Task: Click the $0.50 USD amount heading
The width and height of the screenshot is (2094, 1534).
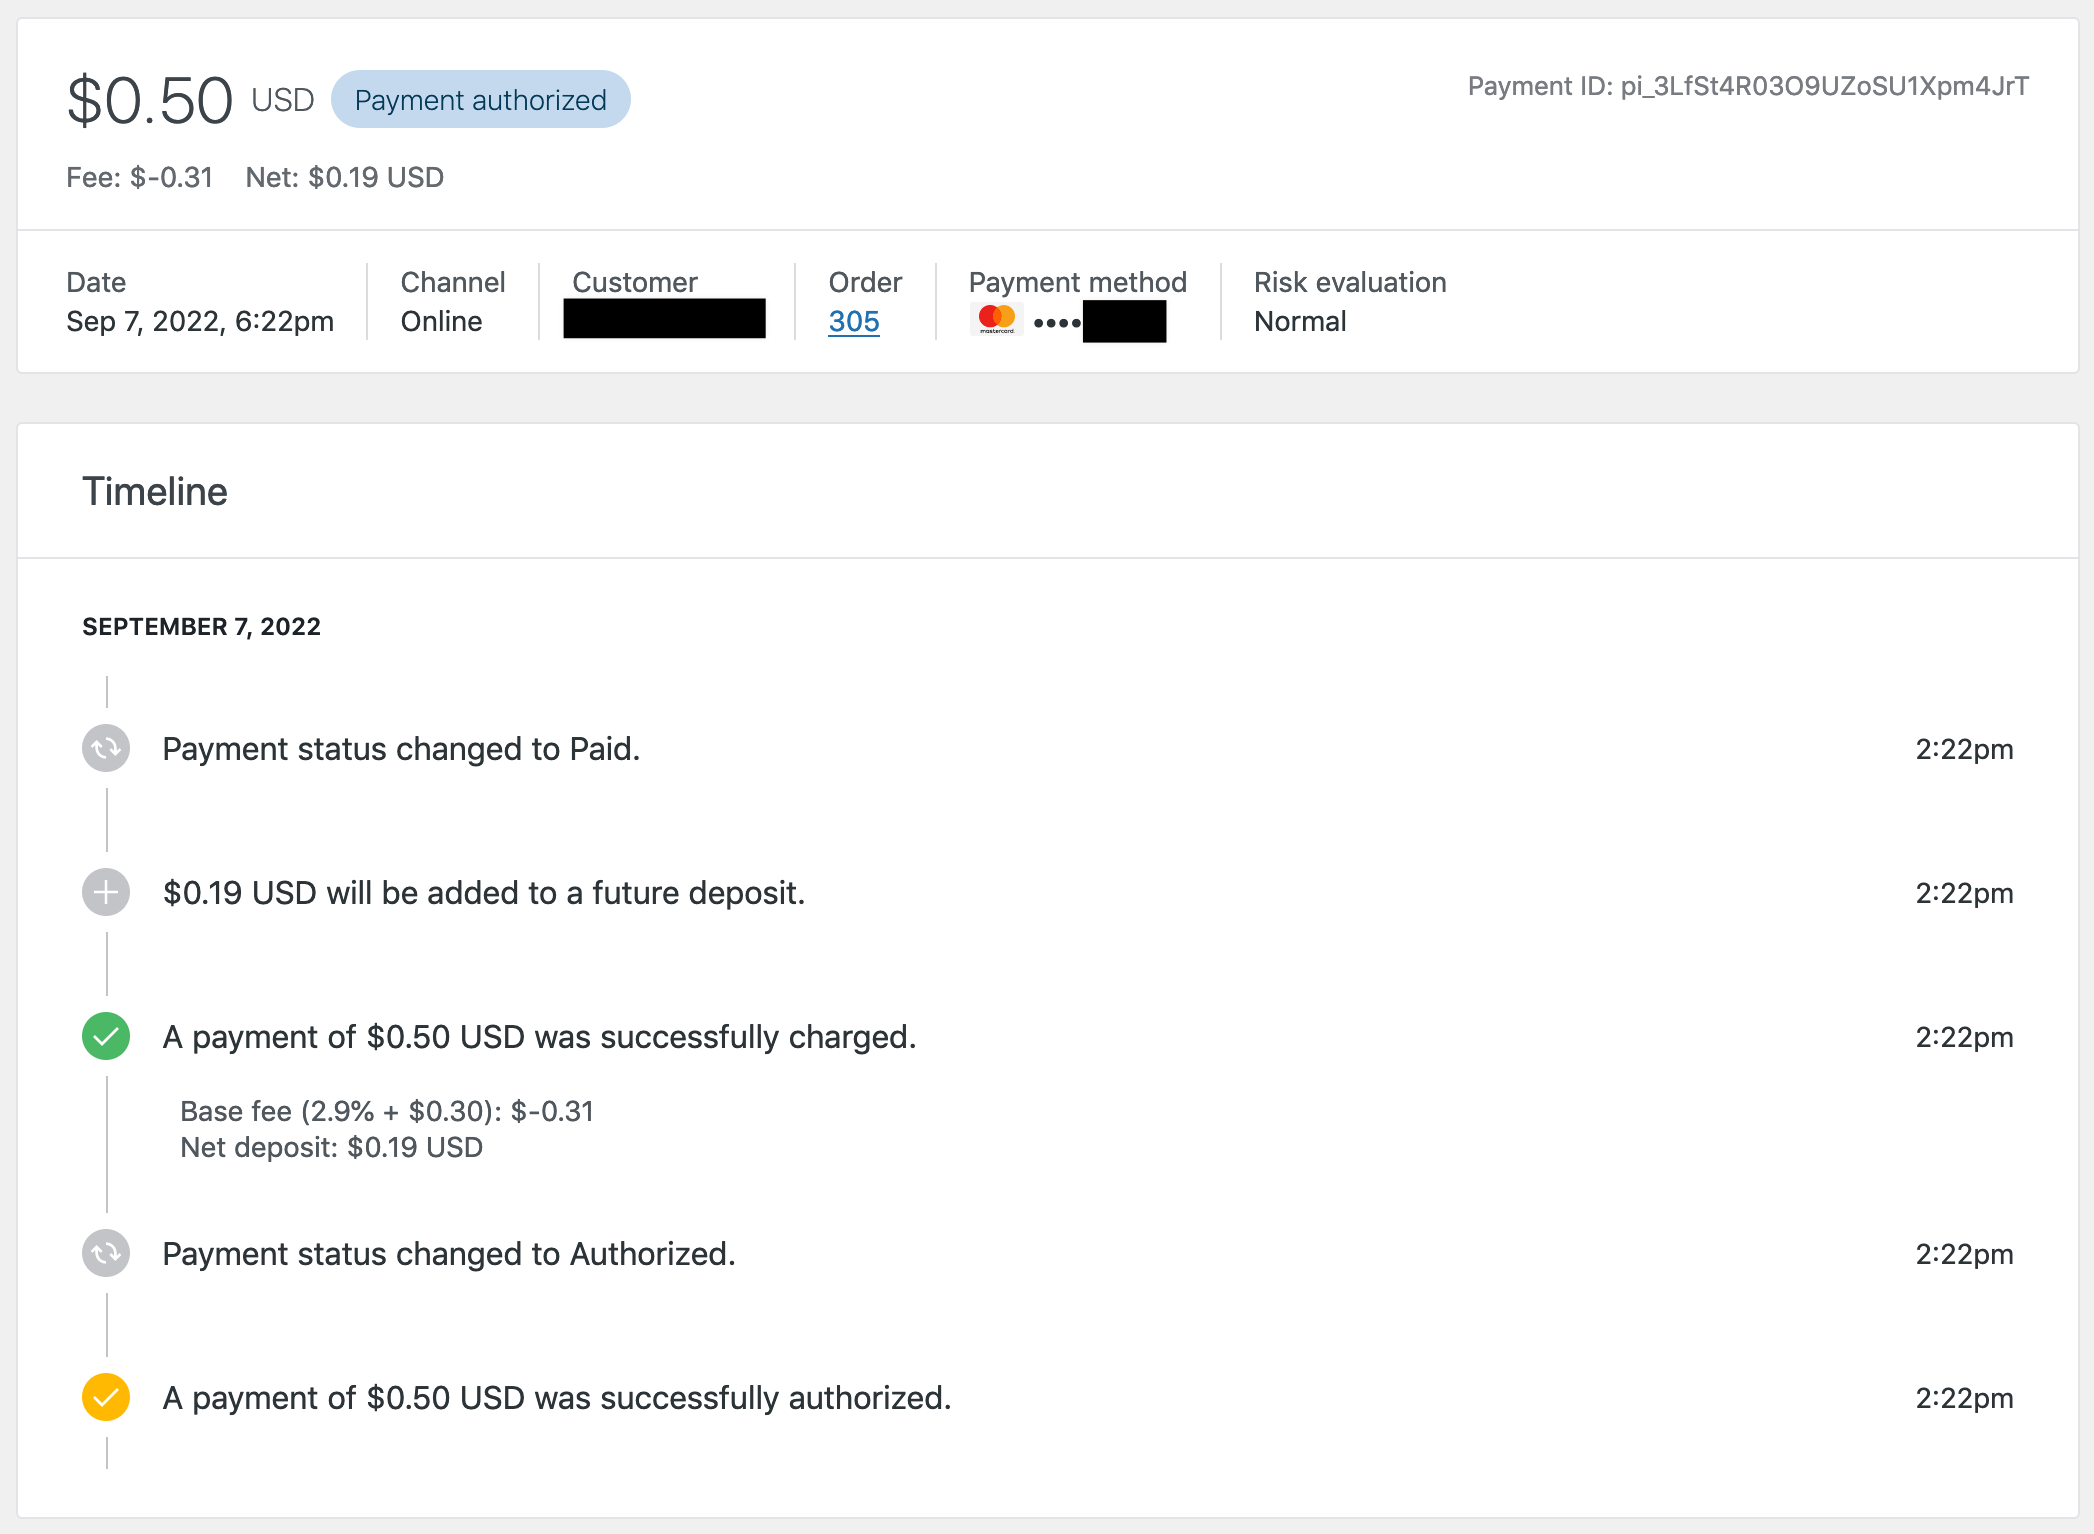Action: [148, 97]
